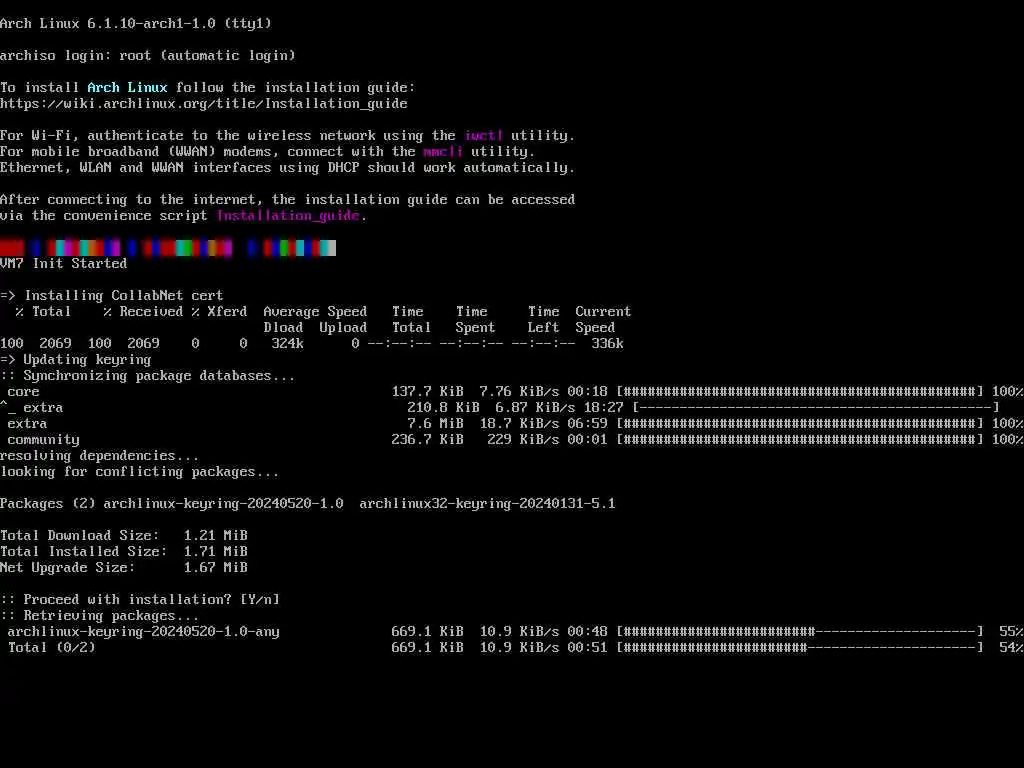Click the 'Arch Linux 6.1.10-arch1-1.0 (tty1)' header
The width and height of the screenshot is (1024, 768).
(136, 24)
